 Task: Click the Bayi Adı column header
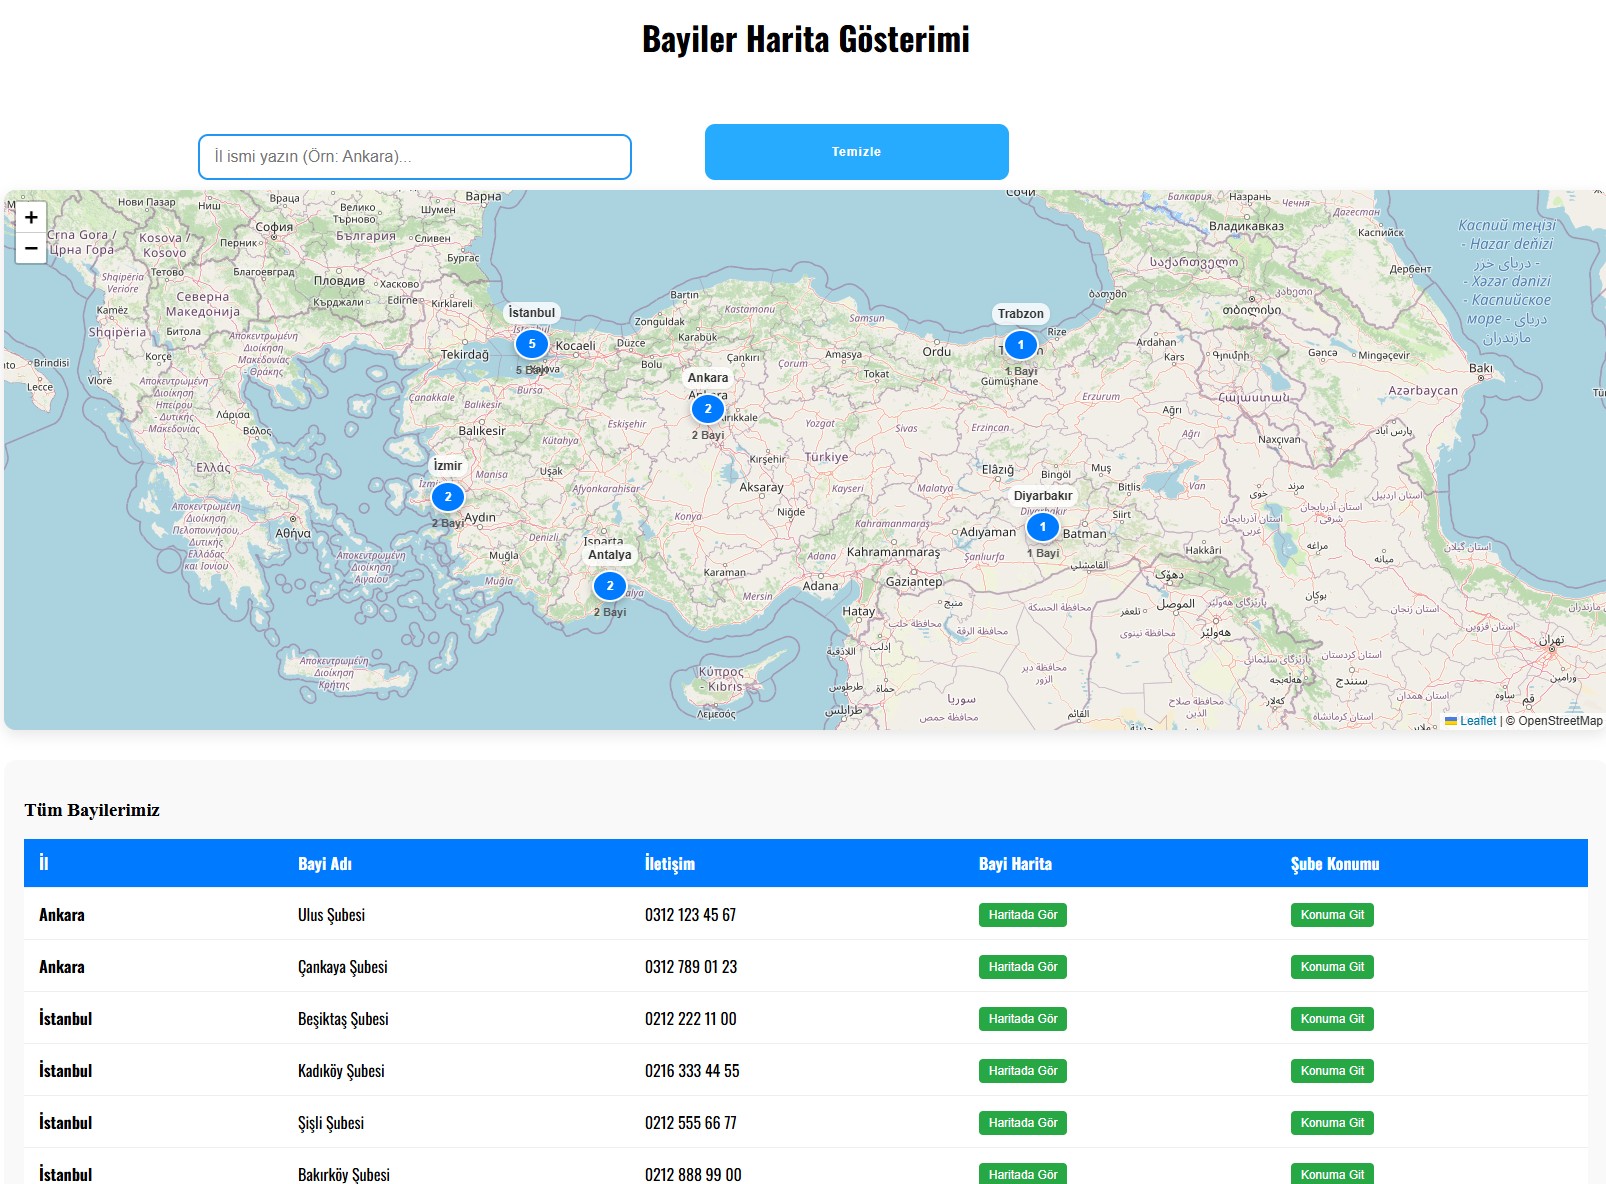tap(325, 863)
